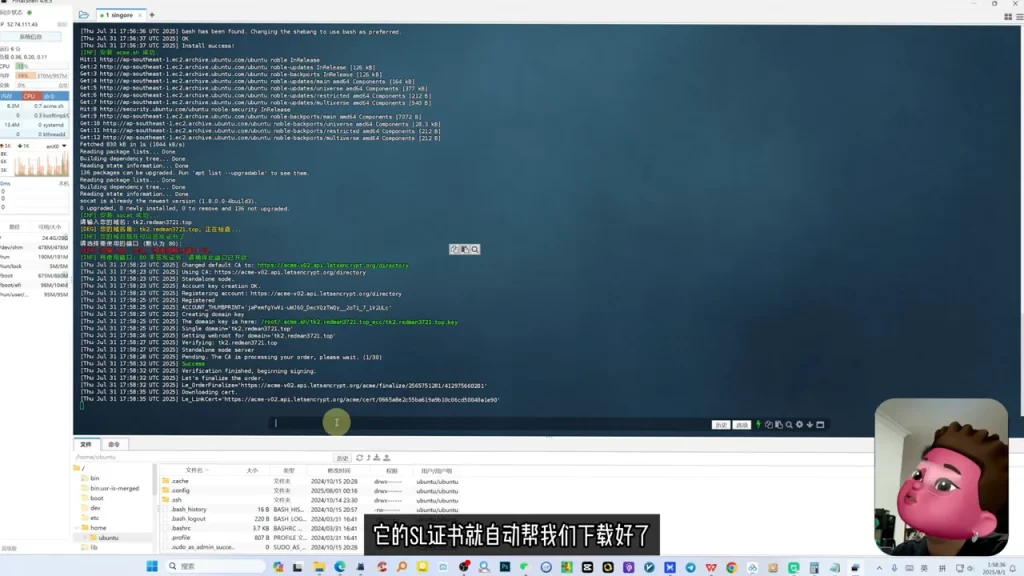Expand the ubuntu folder in tree
The image size is (1024, 576).
[86, 537]
